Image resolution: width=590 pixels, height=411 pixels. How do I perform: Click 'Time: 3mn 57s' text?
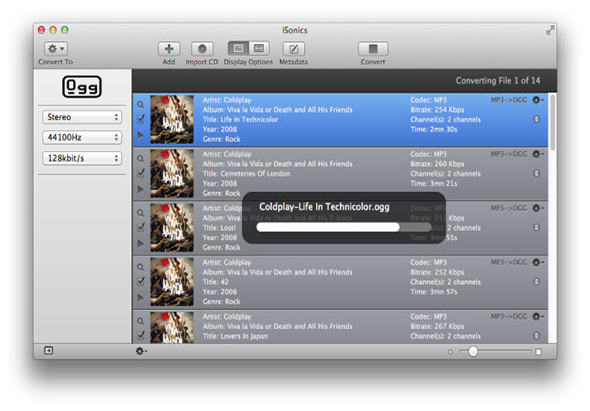point(433,292)
